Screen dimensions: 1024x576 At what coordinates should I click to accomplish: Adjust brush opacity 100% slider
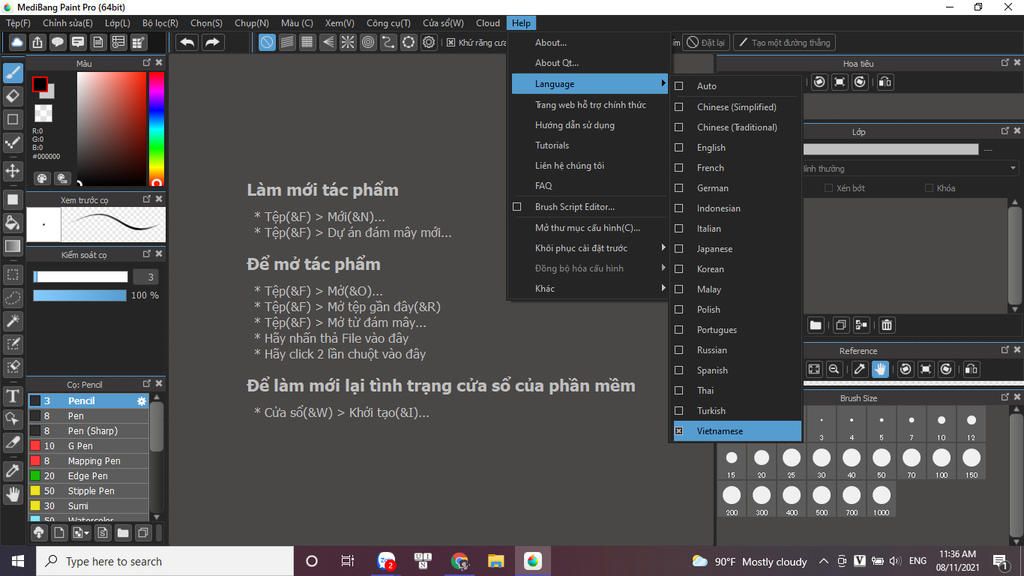(x=80, y=295)
